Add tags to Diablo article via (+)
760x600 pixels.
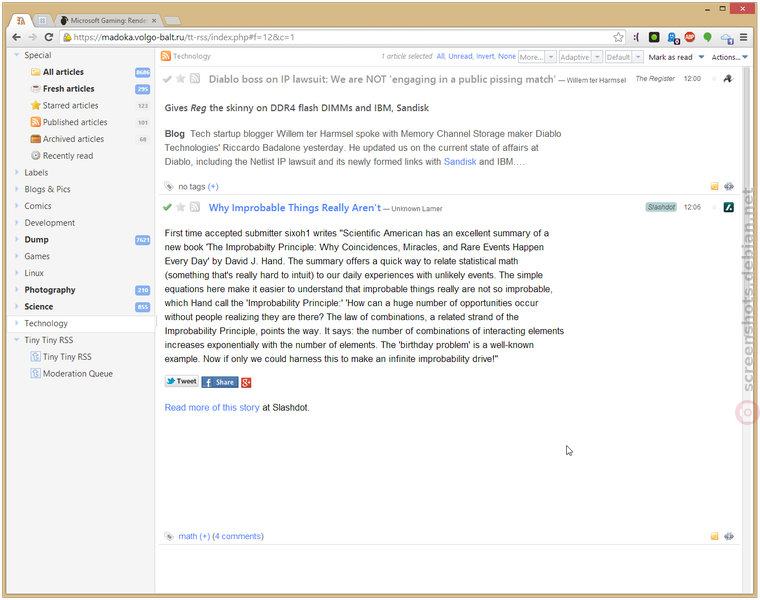[x=213, y=187]
